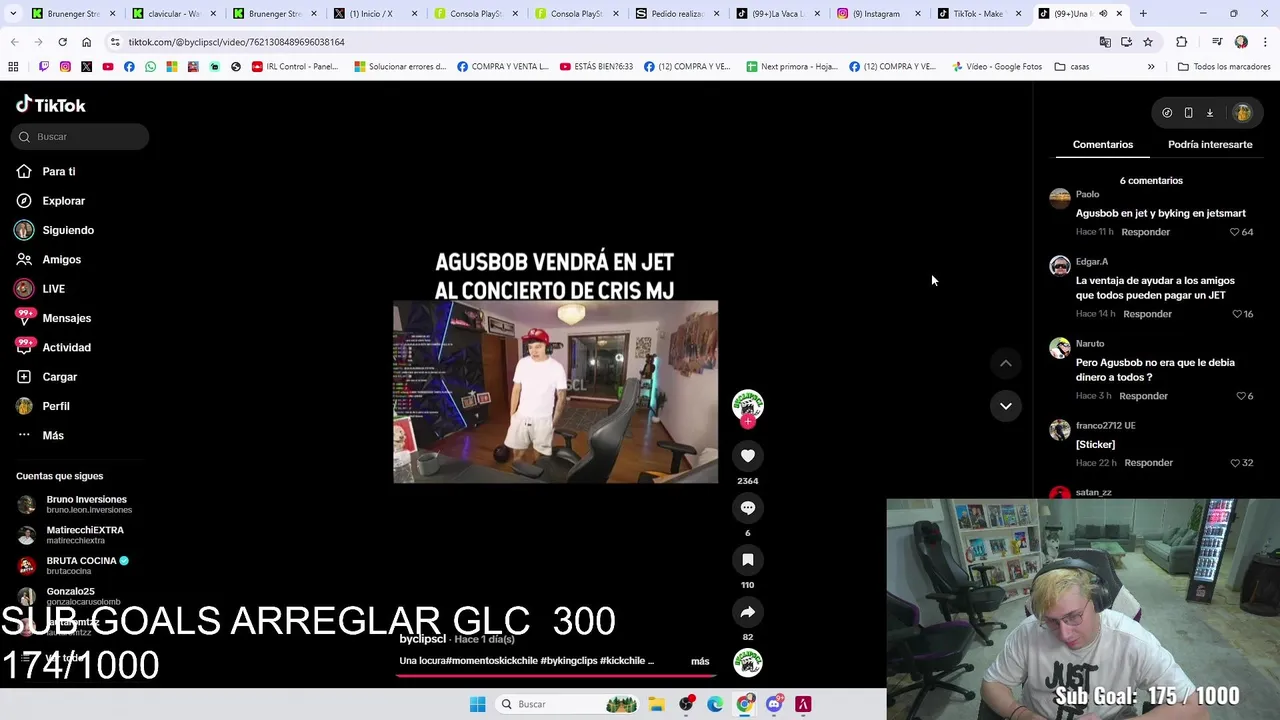Save video with bookmark icon
The height and width of the screenshot is (720, 1280).
point(747,560)
